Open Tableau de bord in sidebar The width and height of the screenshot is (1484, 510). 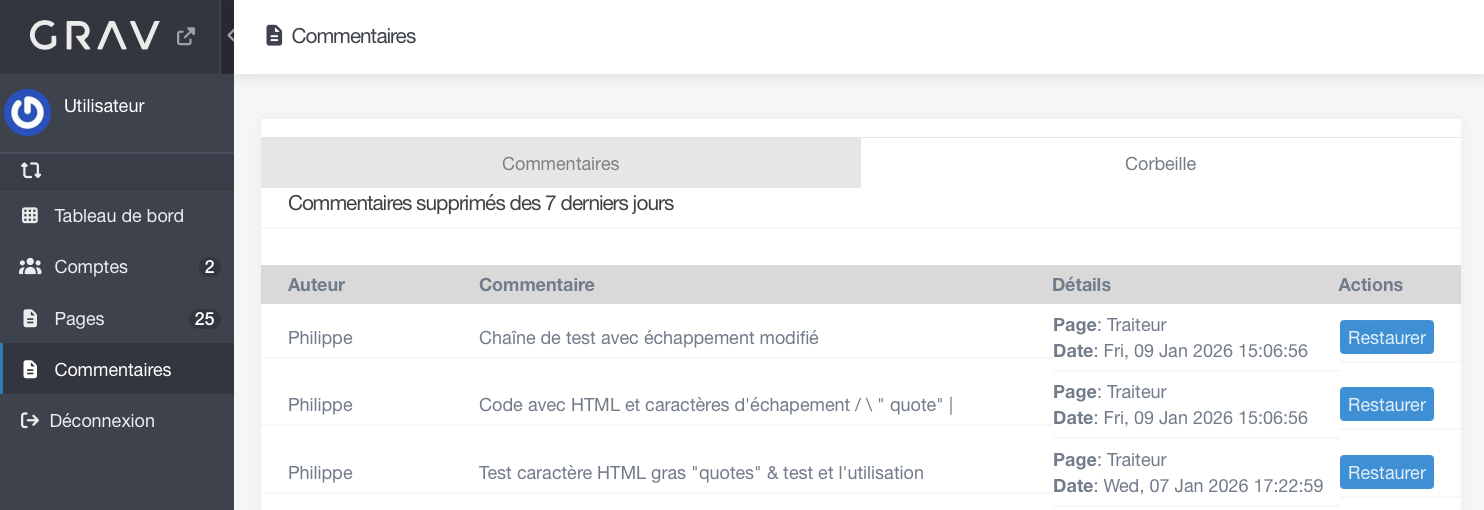coord(117,216)
